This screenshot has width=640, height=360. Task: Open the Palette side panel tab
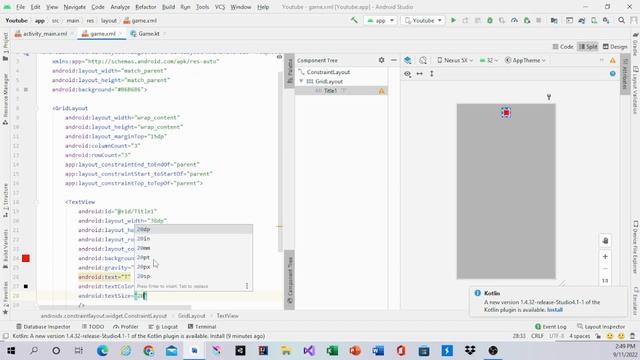pos(289,71)
